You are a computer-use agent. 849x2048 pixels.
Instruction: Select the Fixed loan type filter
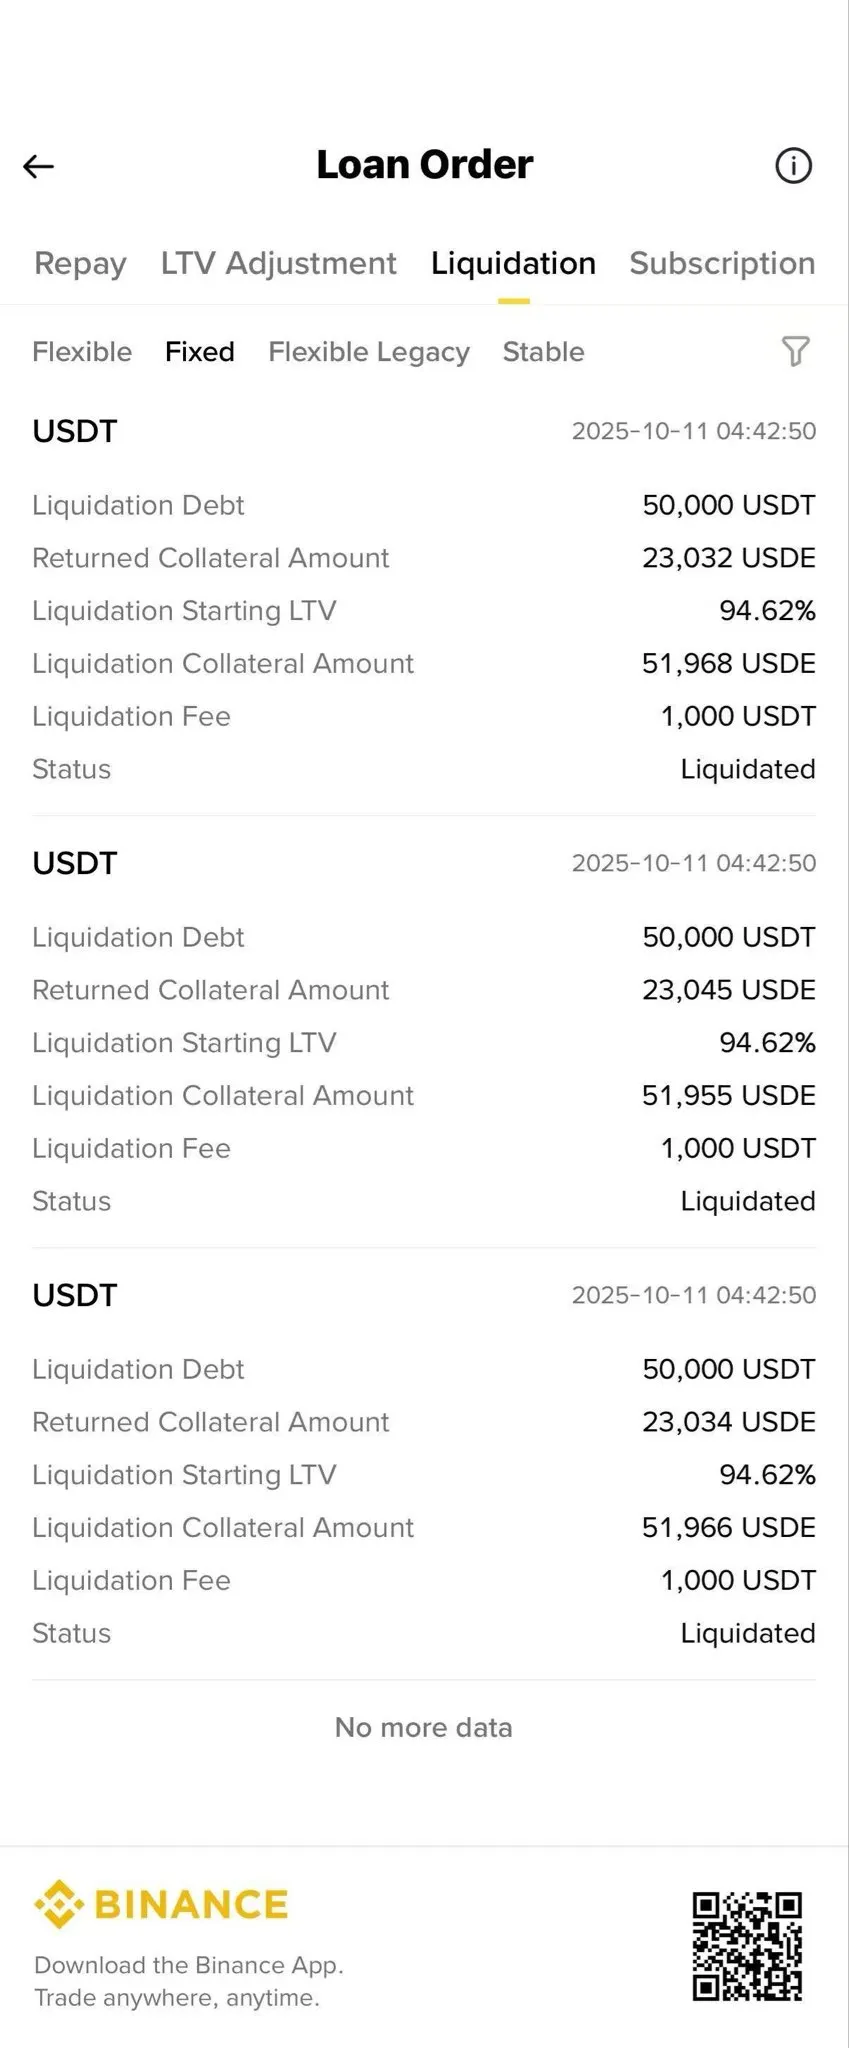point(200,352)
